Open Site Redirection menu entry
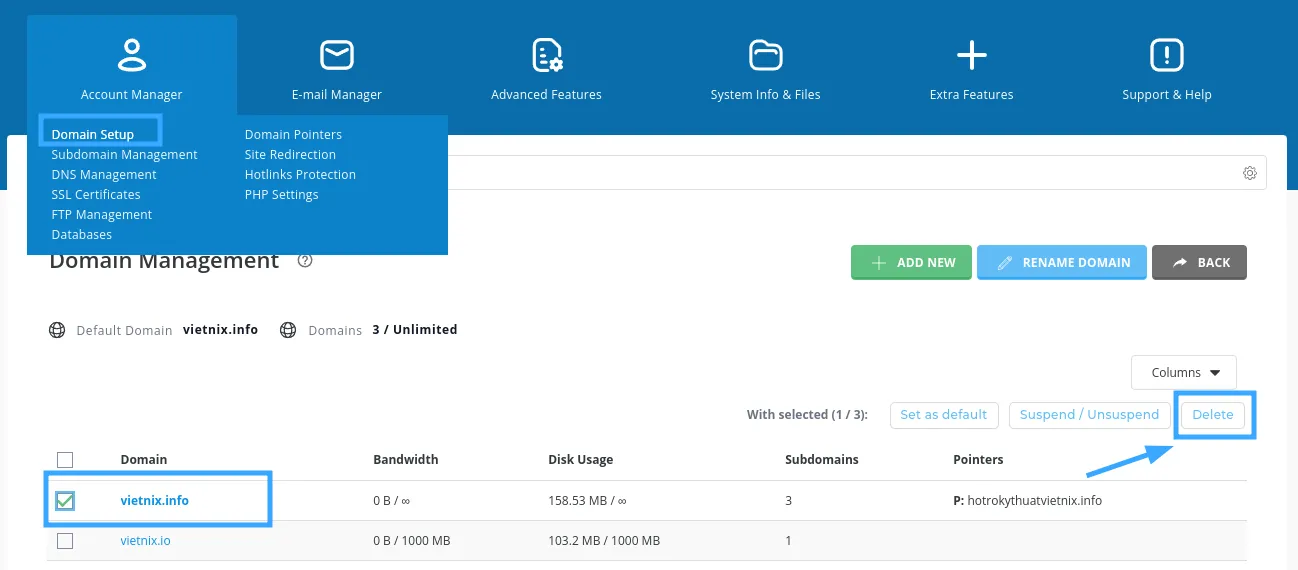 click(x=290, y=154)
